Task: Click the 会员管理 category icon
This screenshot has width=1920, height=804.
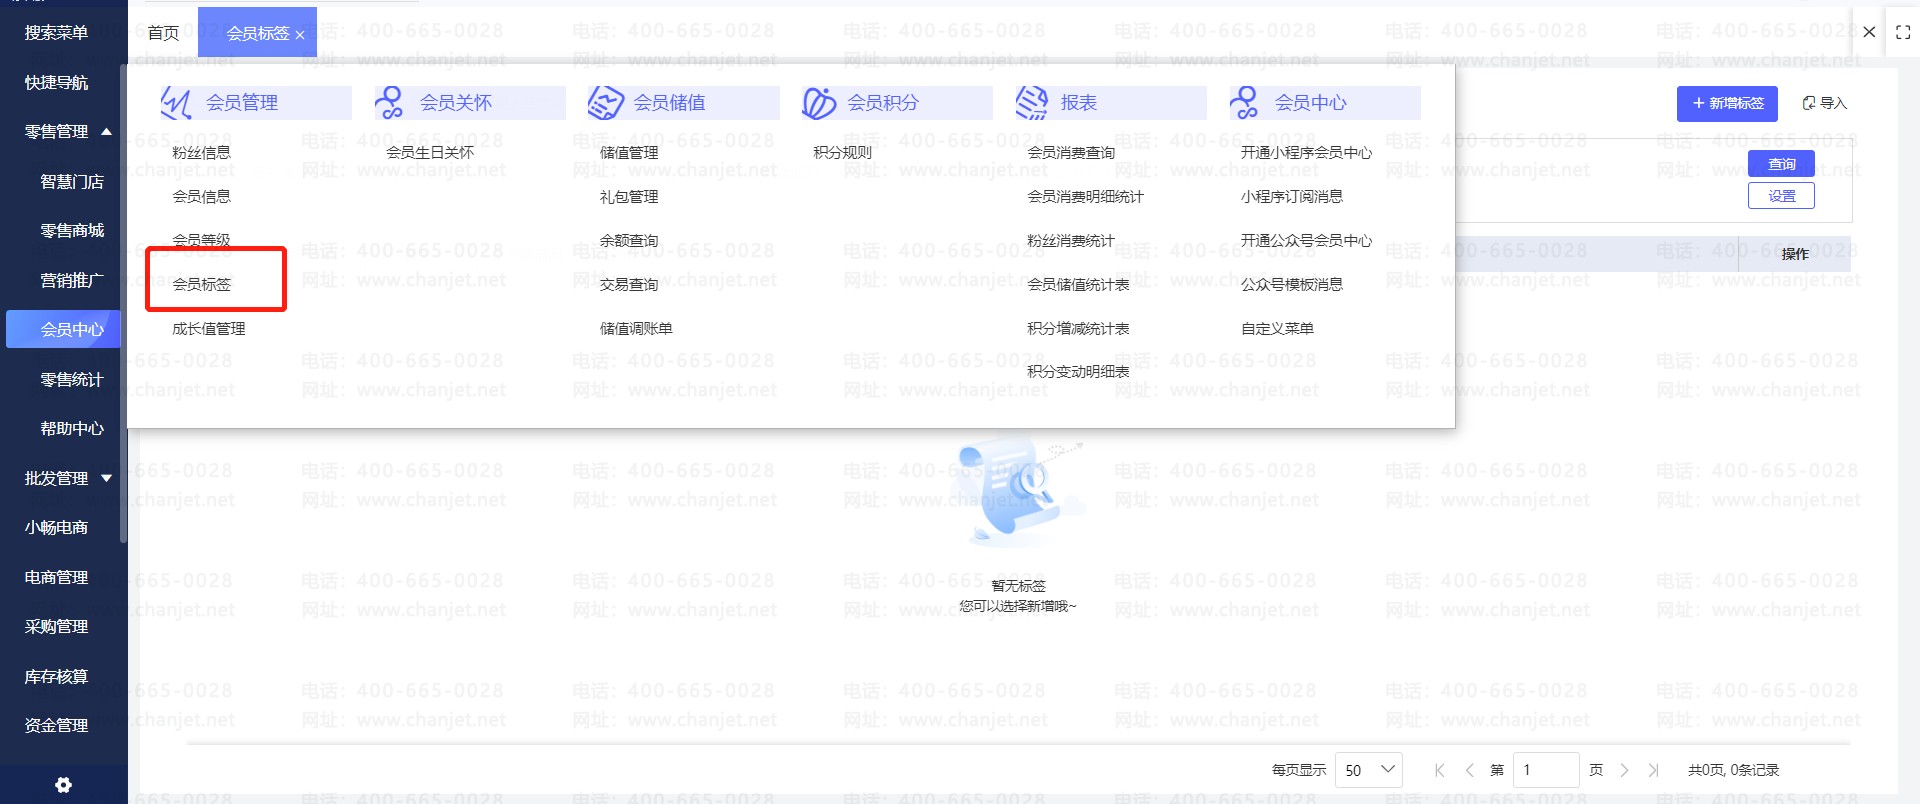Action: click(x=177, y=103)
